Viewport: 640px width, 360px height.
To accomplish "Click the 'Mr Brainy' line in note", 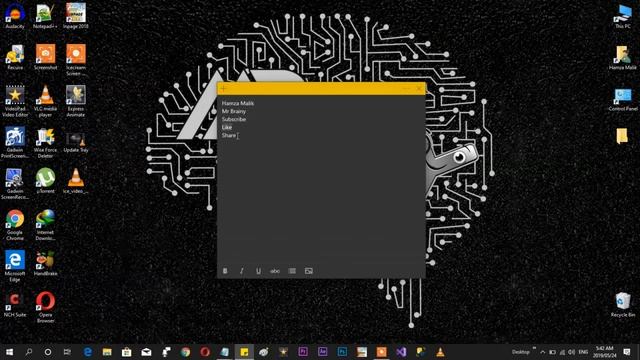I will (x=233, y=111).
